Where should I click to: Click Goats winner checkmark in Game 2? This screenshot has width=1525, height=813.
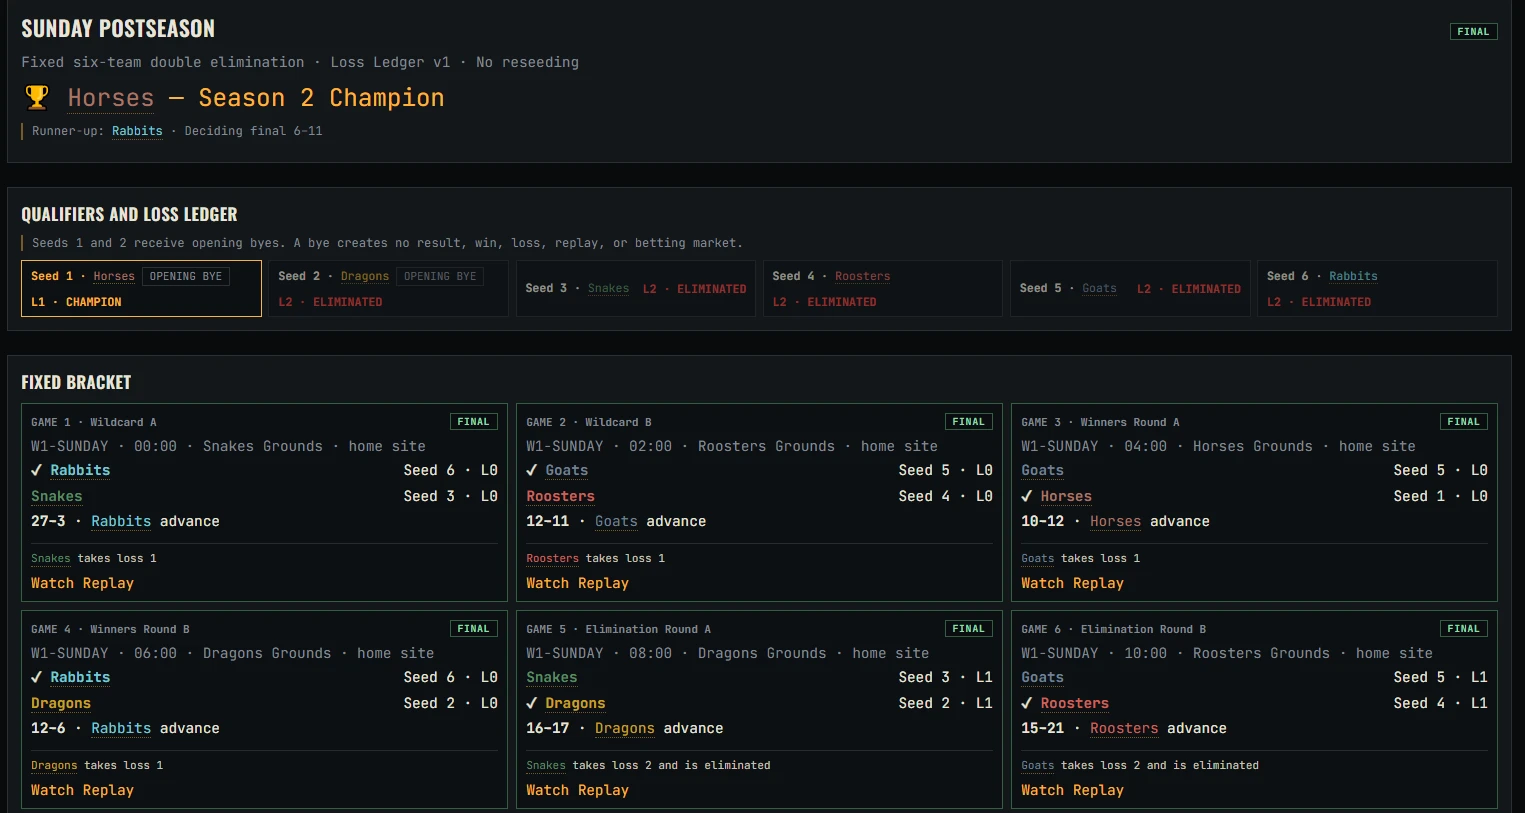coord(531,470)
